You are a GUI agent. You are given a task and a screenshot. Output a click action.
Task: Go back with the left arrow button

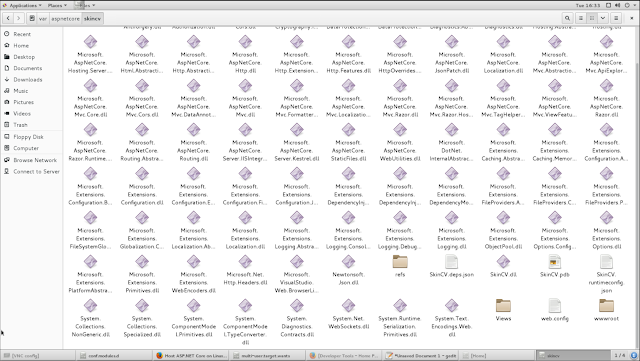(x=8, y=18)
